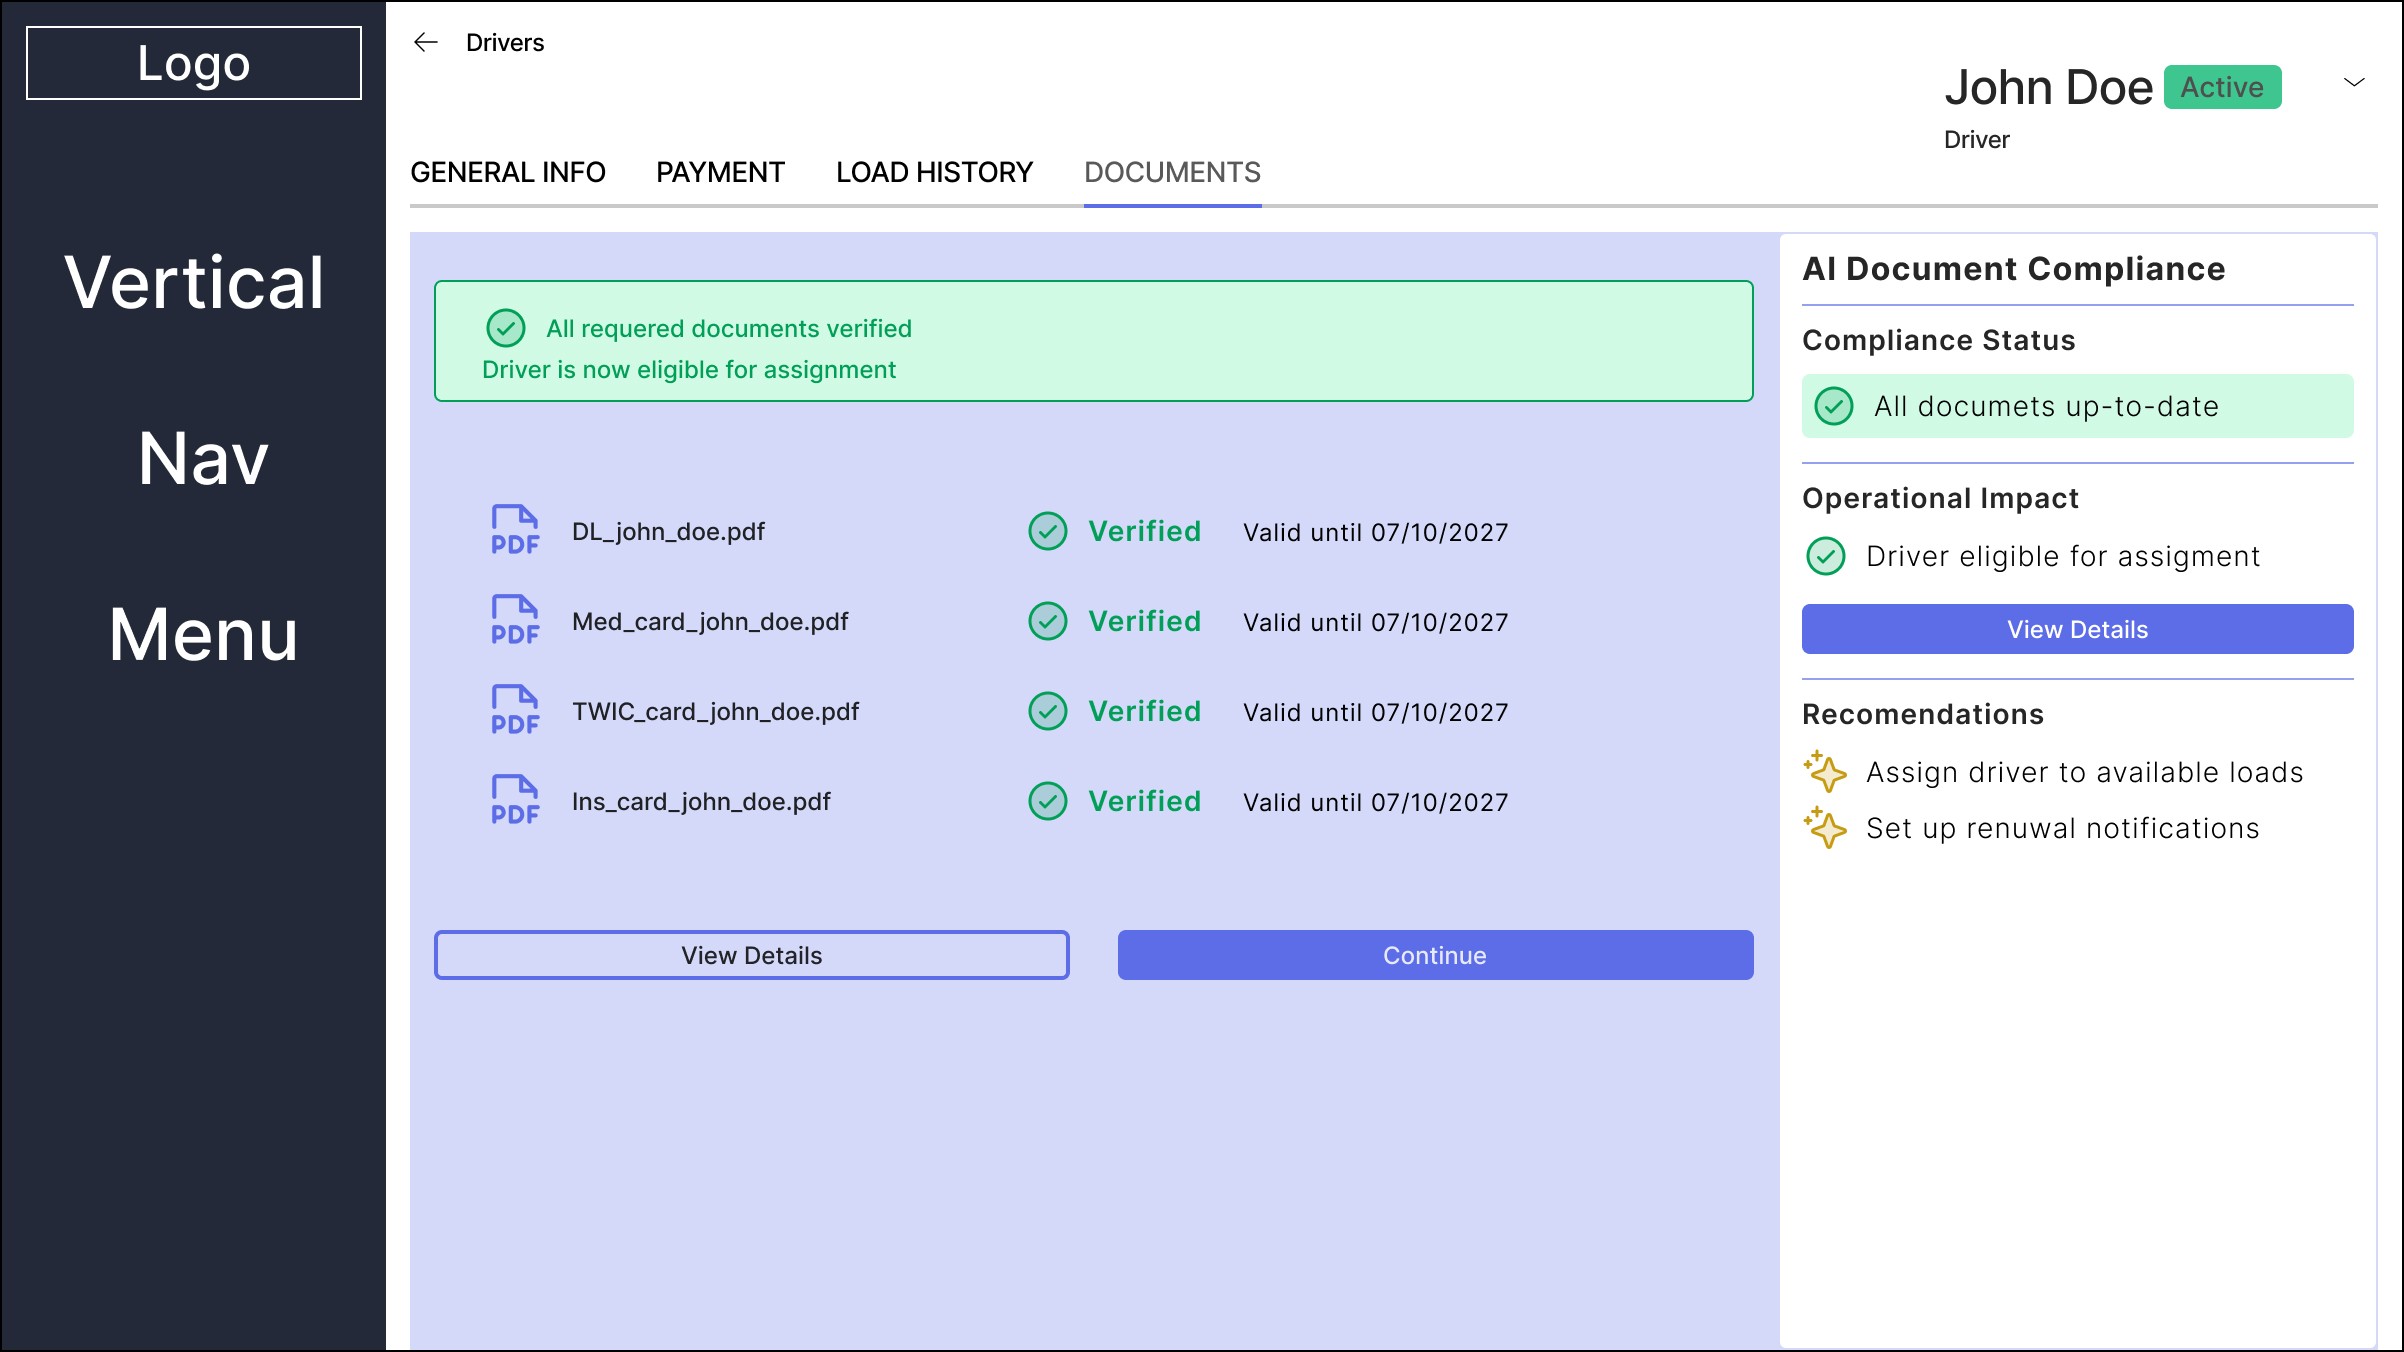
Task: Click View Details in AI Compliance panel
Action: click(x=2077, y=629)
